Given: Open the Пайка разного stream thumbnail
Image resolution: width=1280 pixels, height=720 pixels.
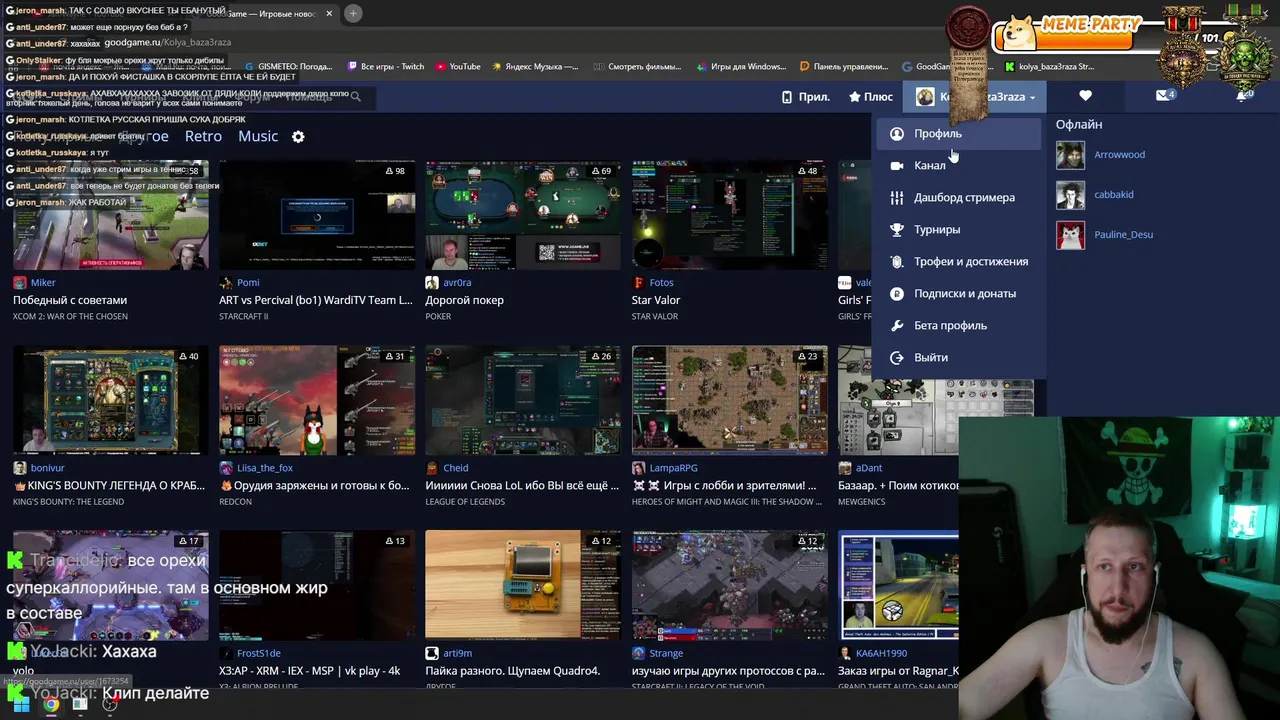Looking at the screenshot, I should click(523, 585).
